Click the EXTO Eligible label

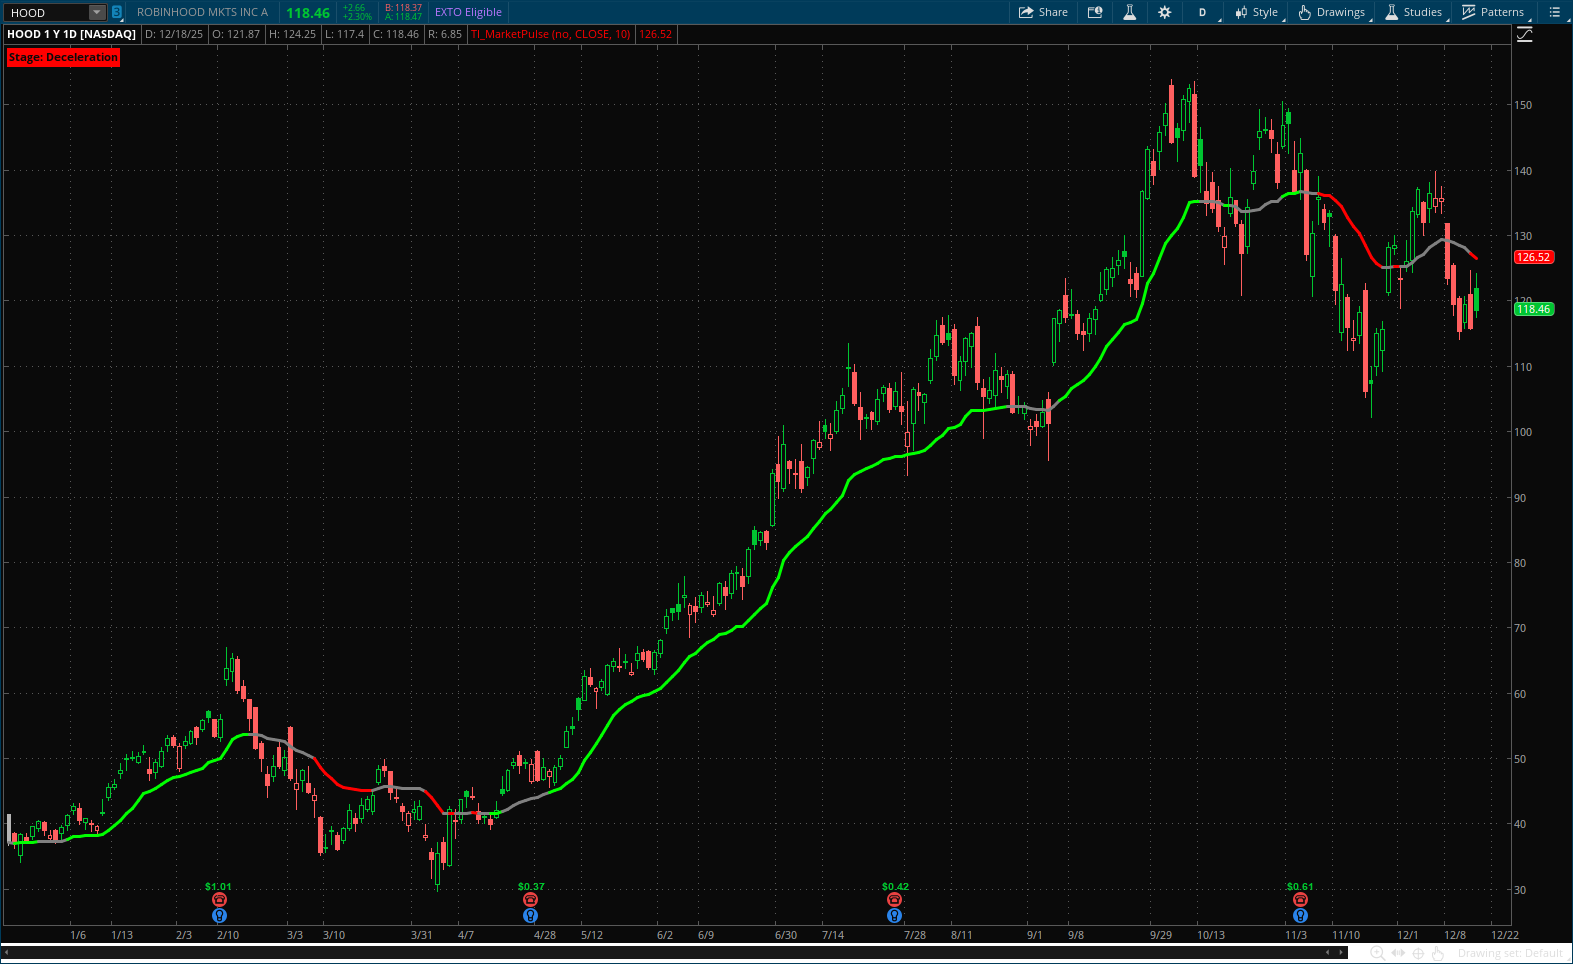(x=468, y=12)
